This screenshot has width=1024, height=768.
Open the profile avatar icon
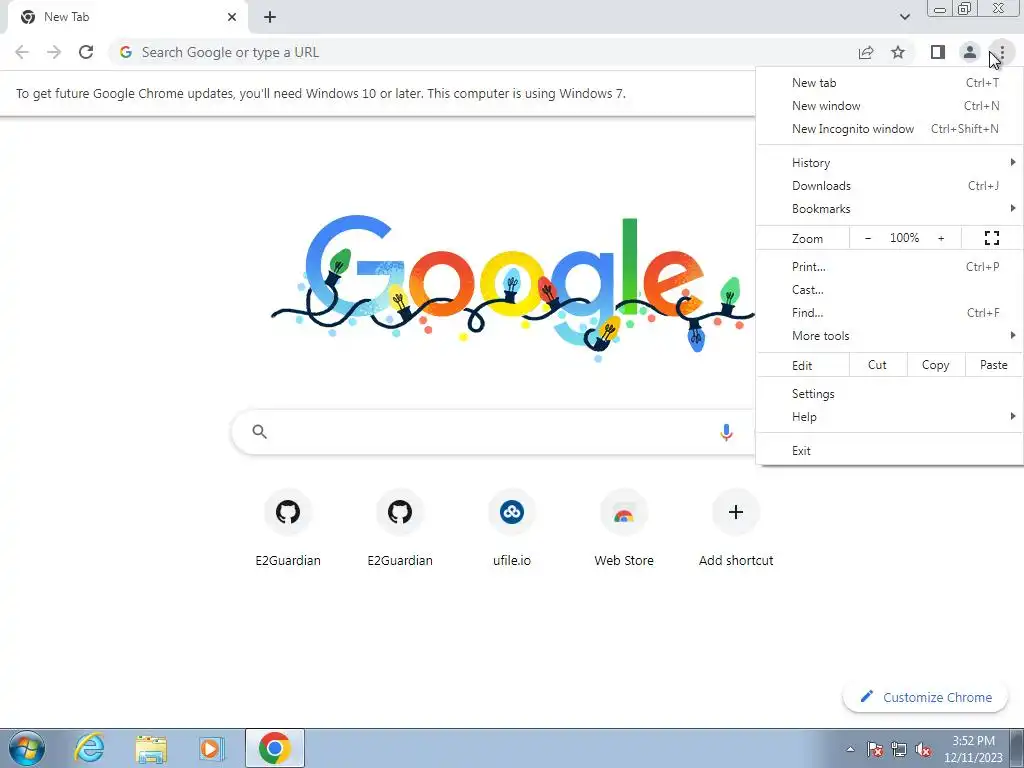coord(970,52)
